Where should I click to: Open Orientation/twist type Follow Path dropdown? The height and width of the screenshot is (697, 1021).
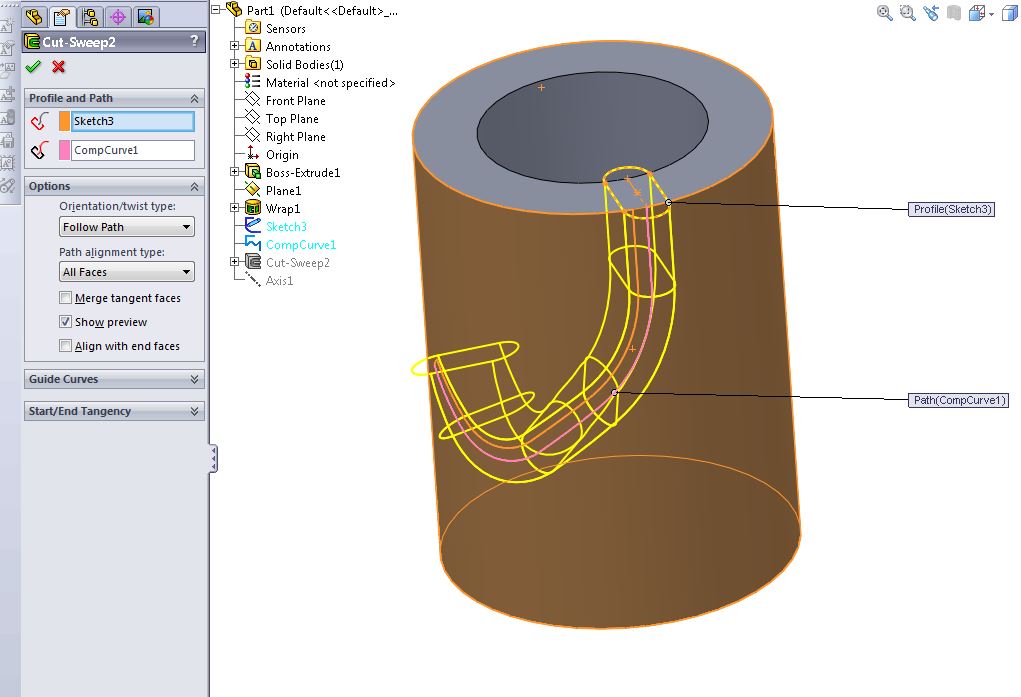(127, 227)
